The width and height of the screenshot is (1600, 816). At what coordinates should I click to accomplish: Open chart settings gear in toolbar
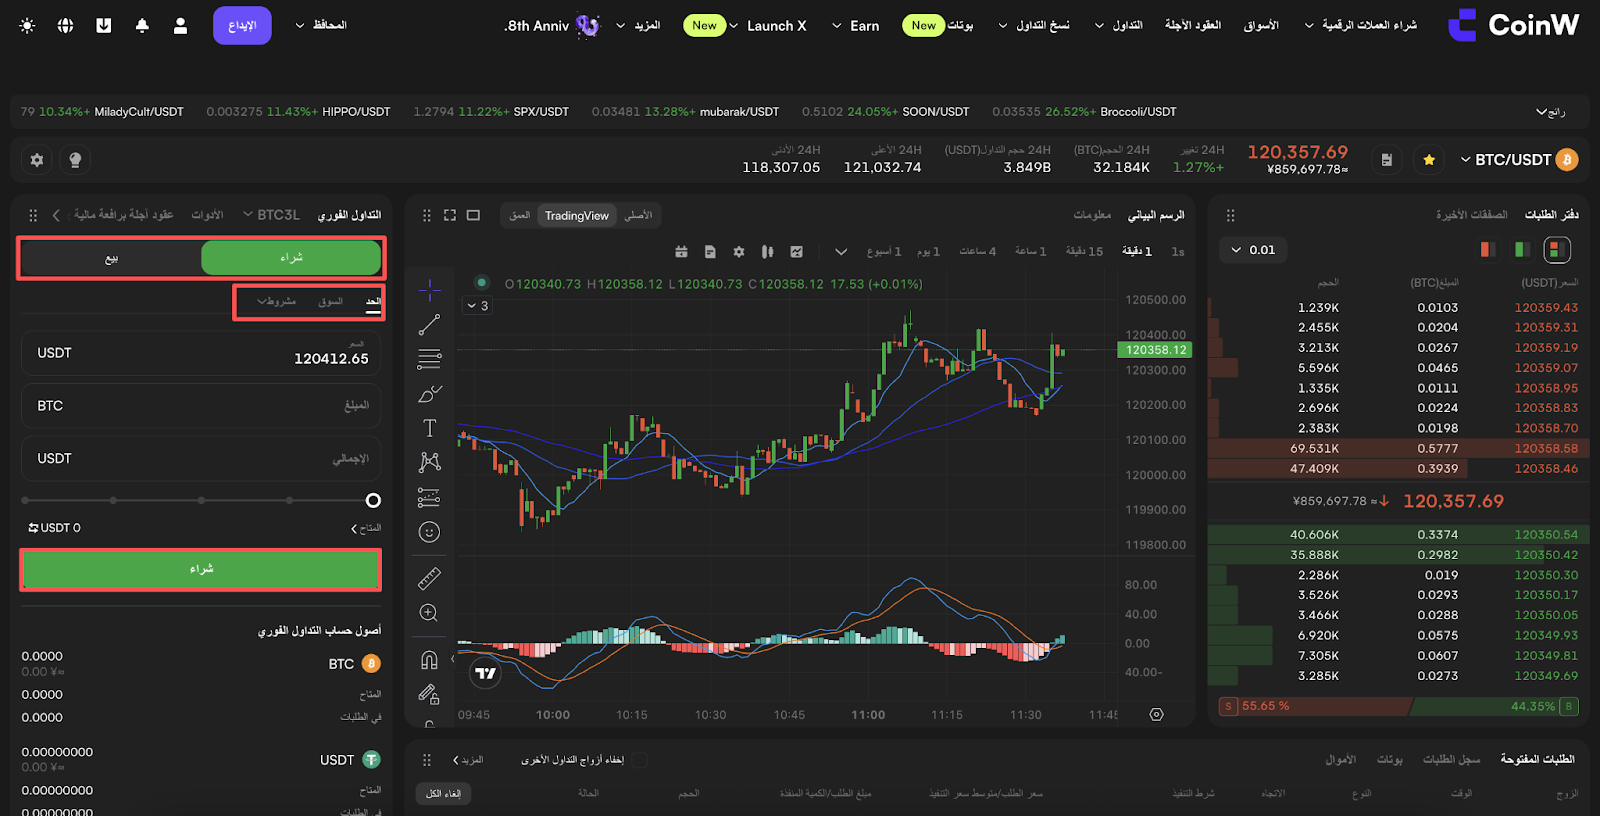coord(739,252)
